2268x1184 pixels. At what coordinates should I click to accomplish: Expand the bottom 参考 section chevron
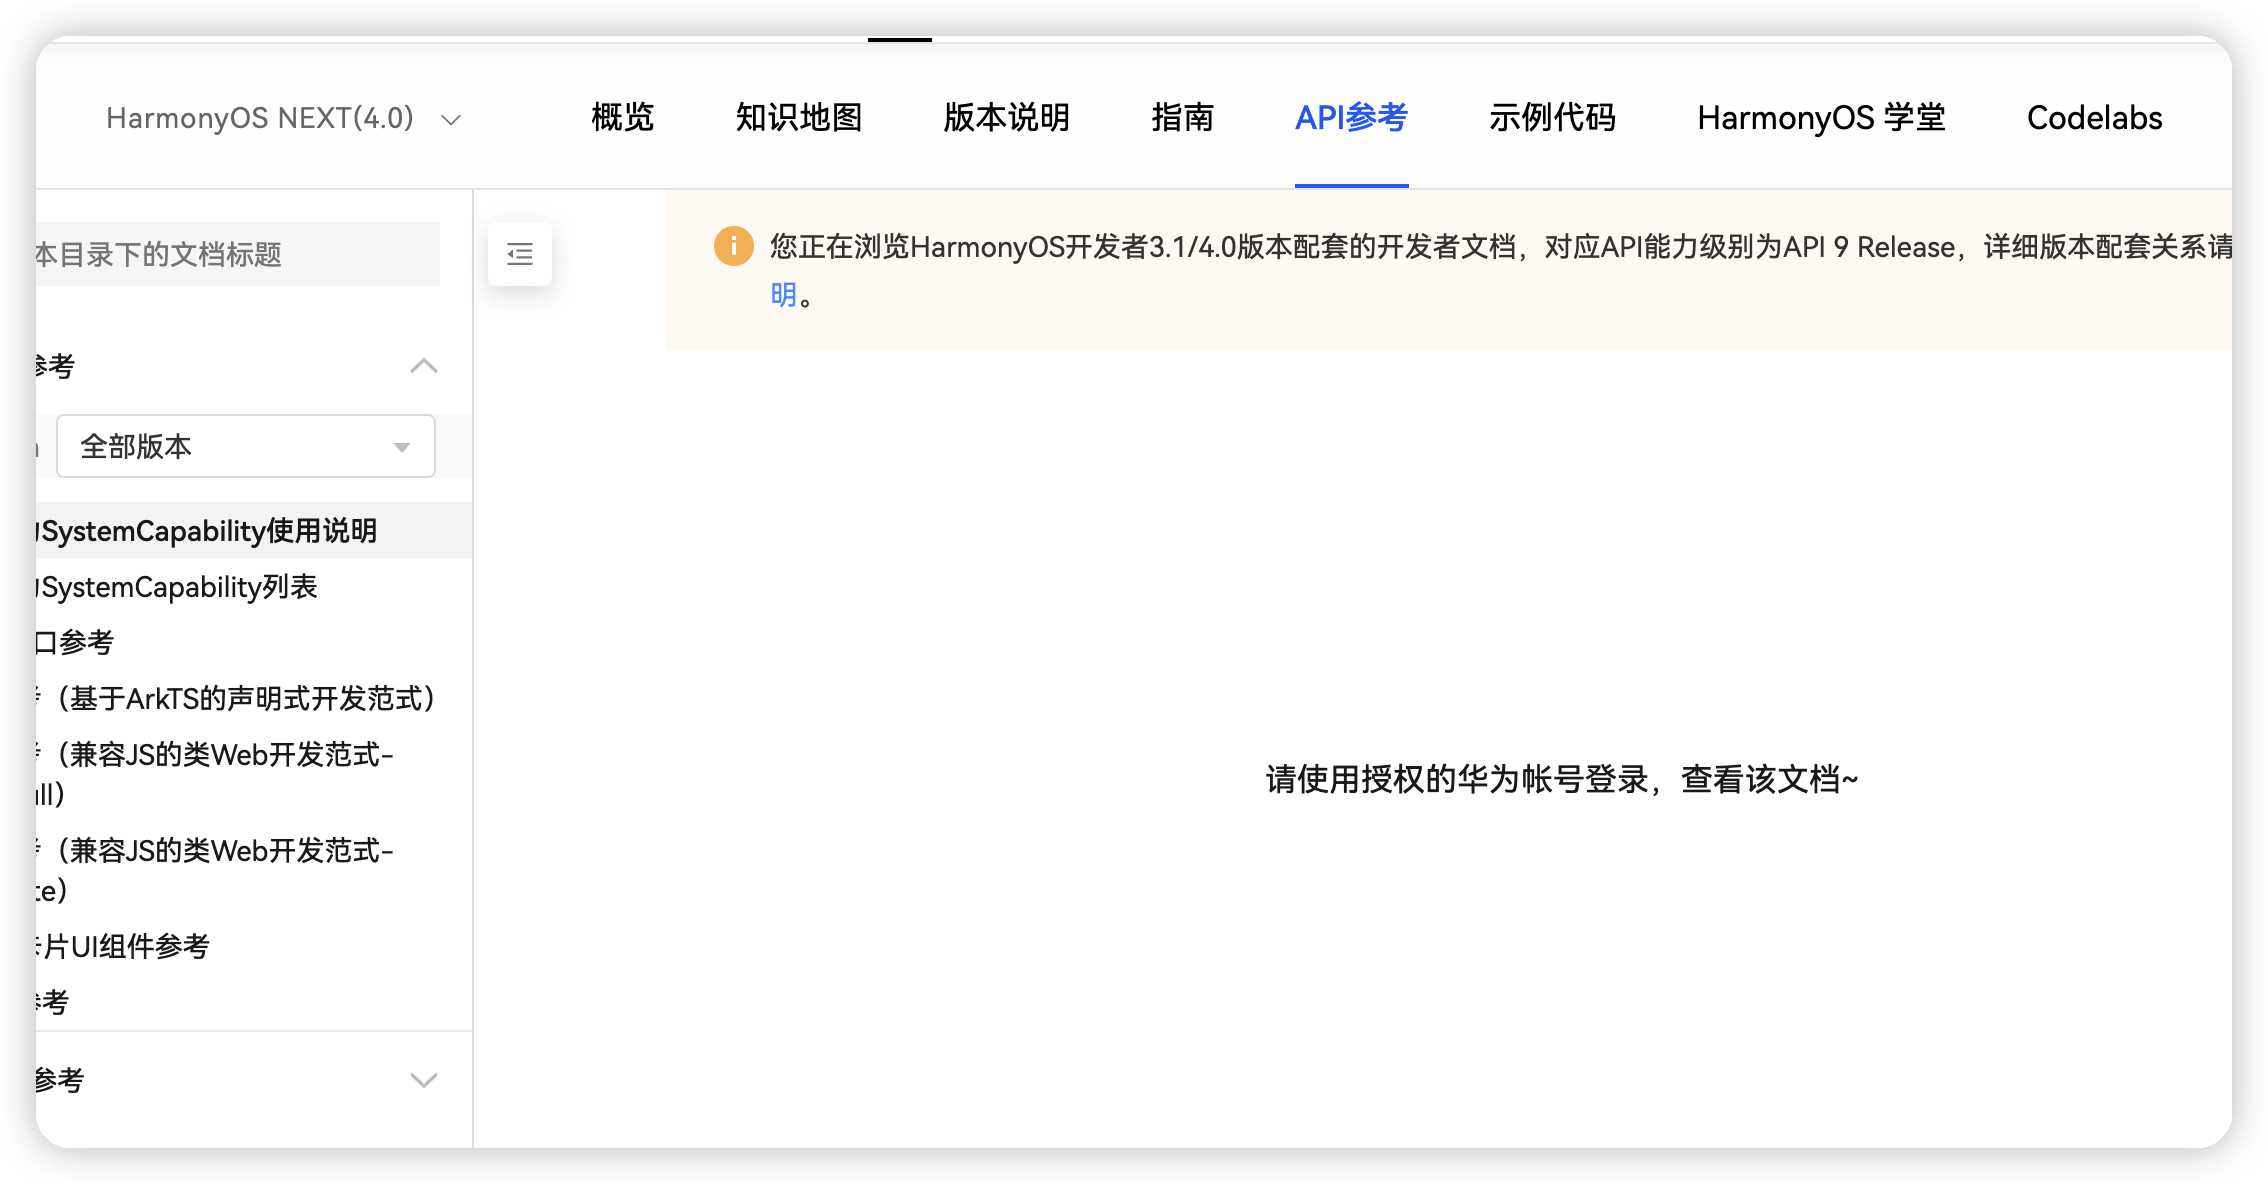click(x=424, y=1080)
